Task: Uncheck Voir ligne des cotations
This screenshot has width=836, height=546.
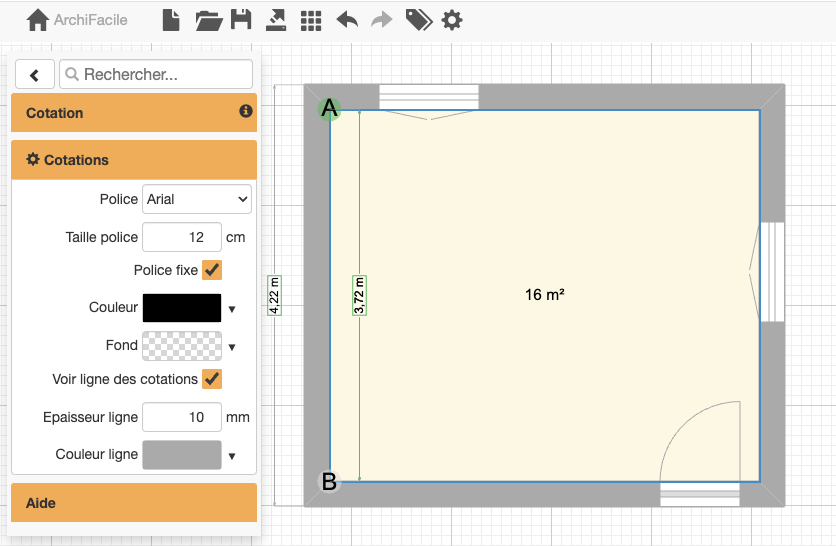Action: click(x=212, y=379)
